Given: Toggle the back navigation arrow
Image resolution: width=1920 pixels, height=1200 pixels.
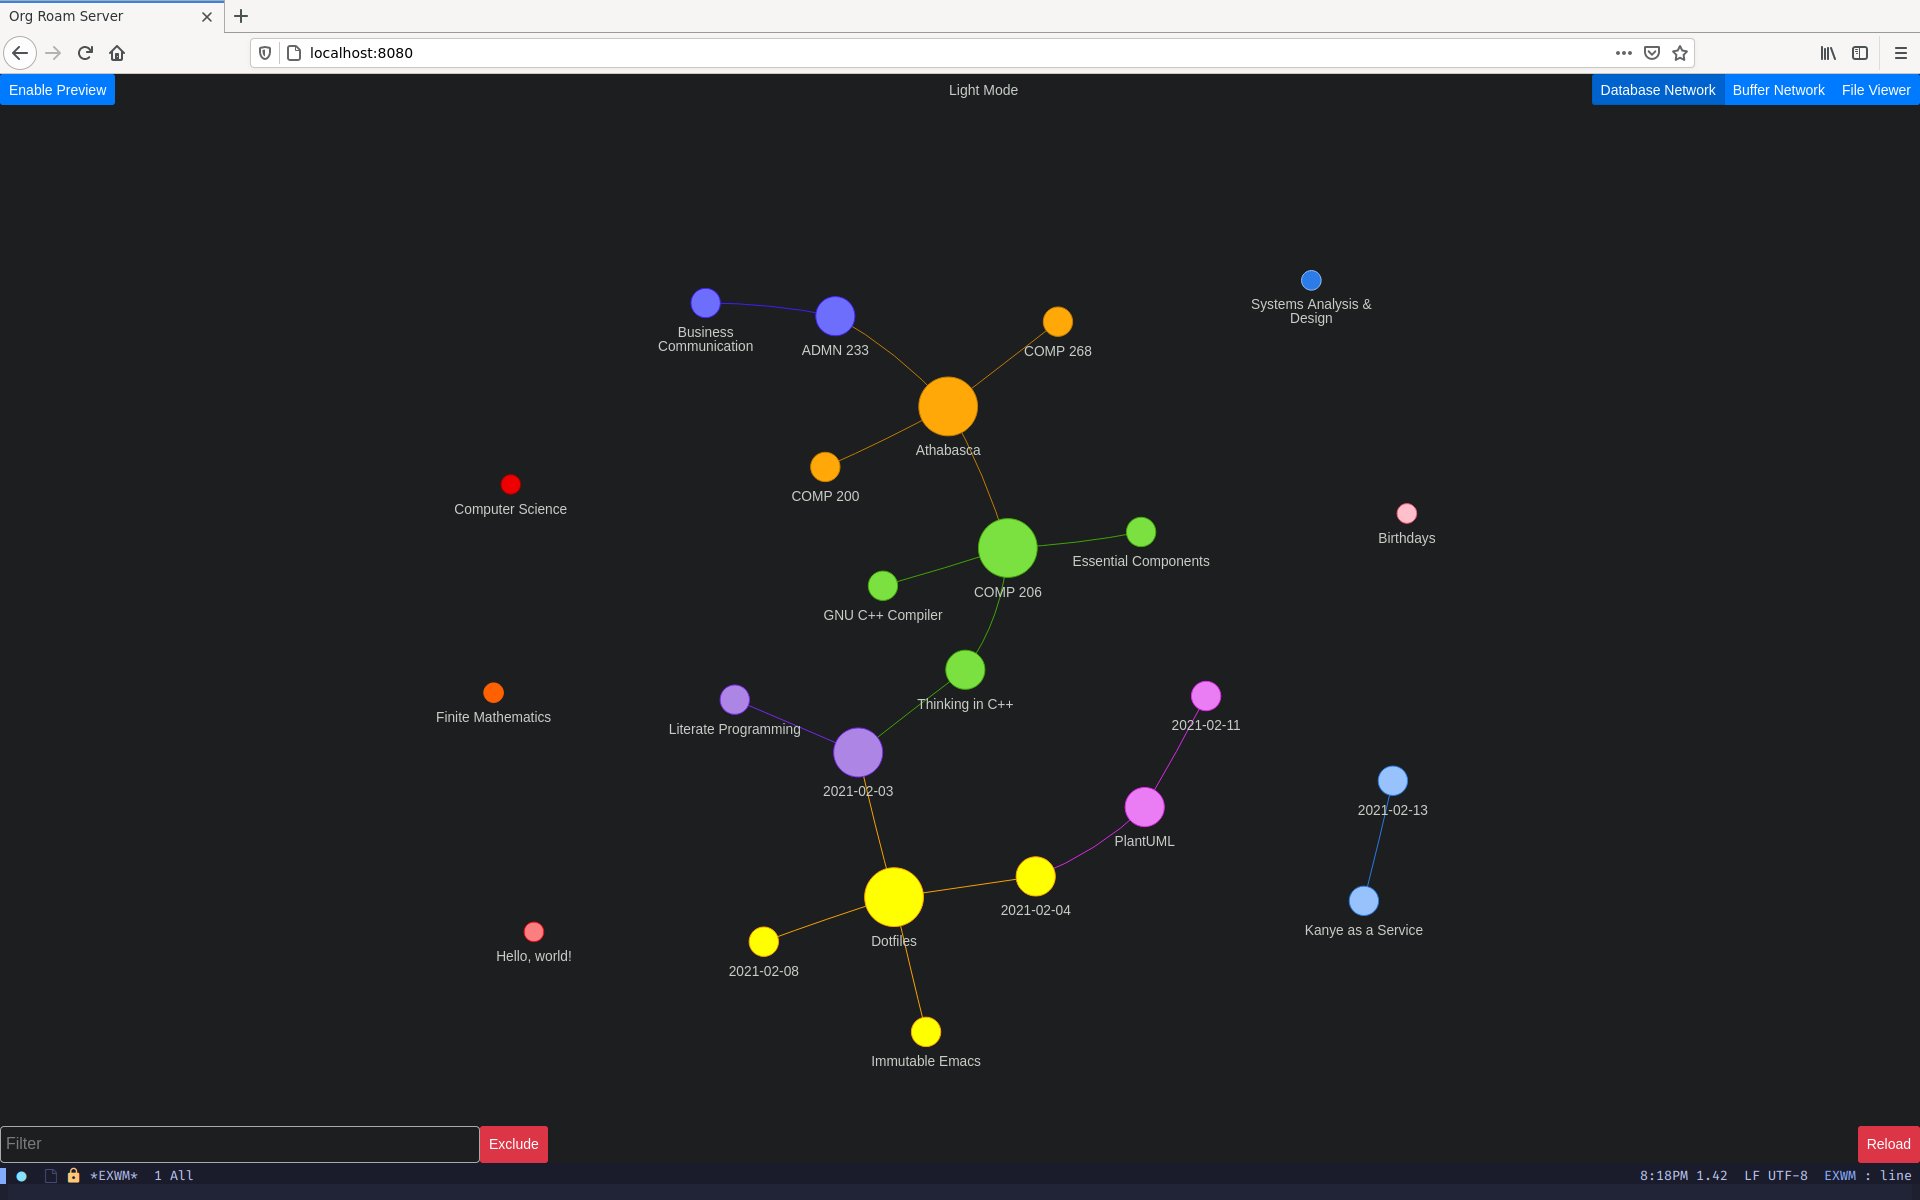Looking at the screenshot, I should point(19,53).
